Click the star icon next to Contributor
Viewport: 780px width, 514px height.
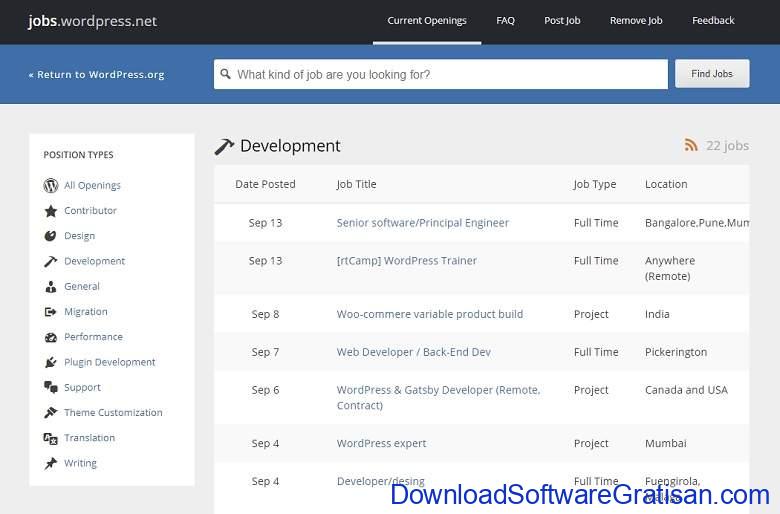pos(51,210)
